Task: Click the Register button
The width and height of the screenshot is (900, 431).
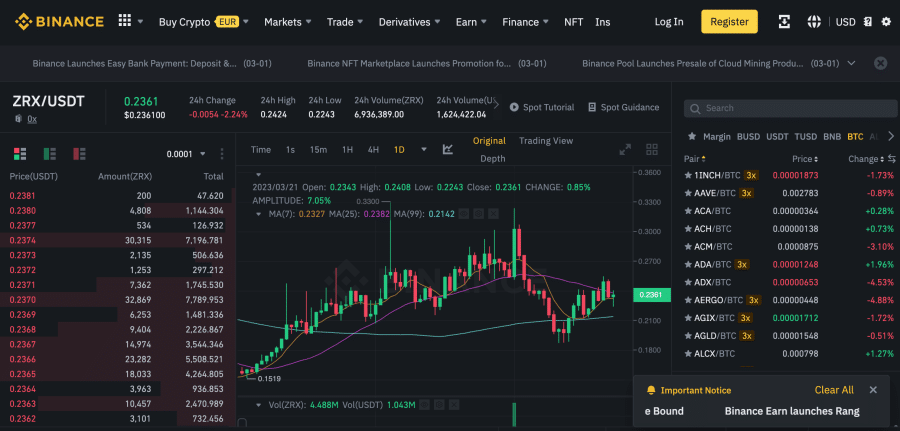Action: [729, 22]
